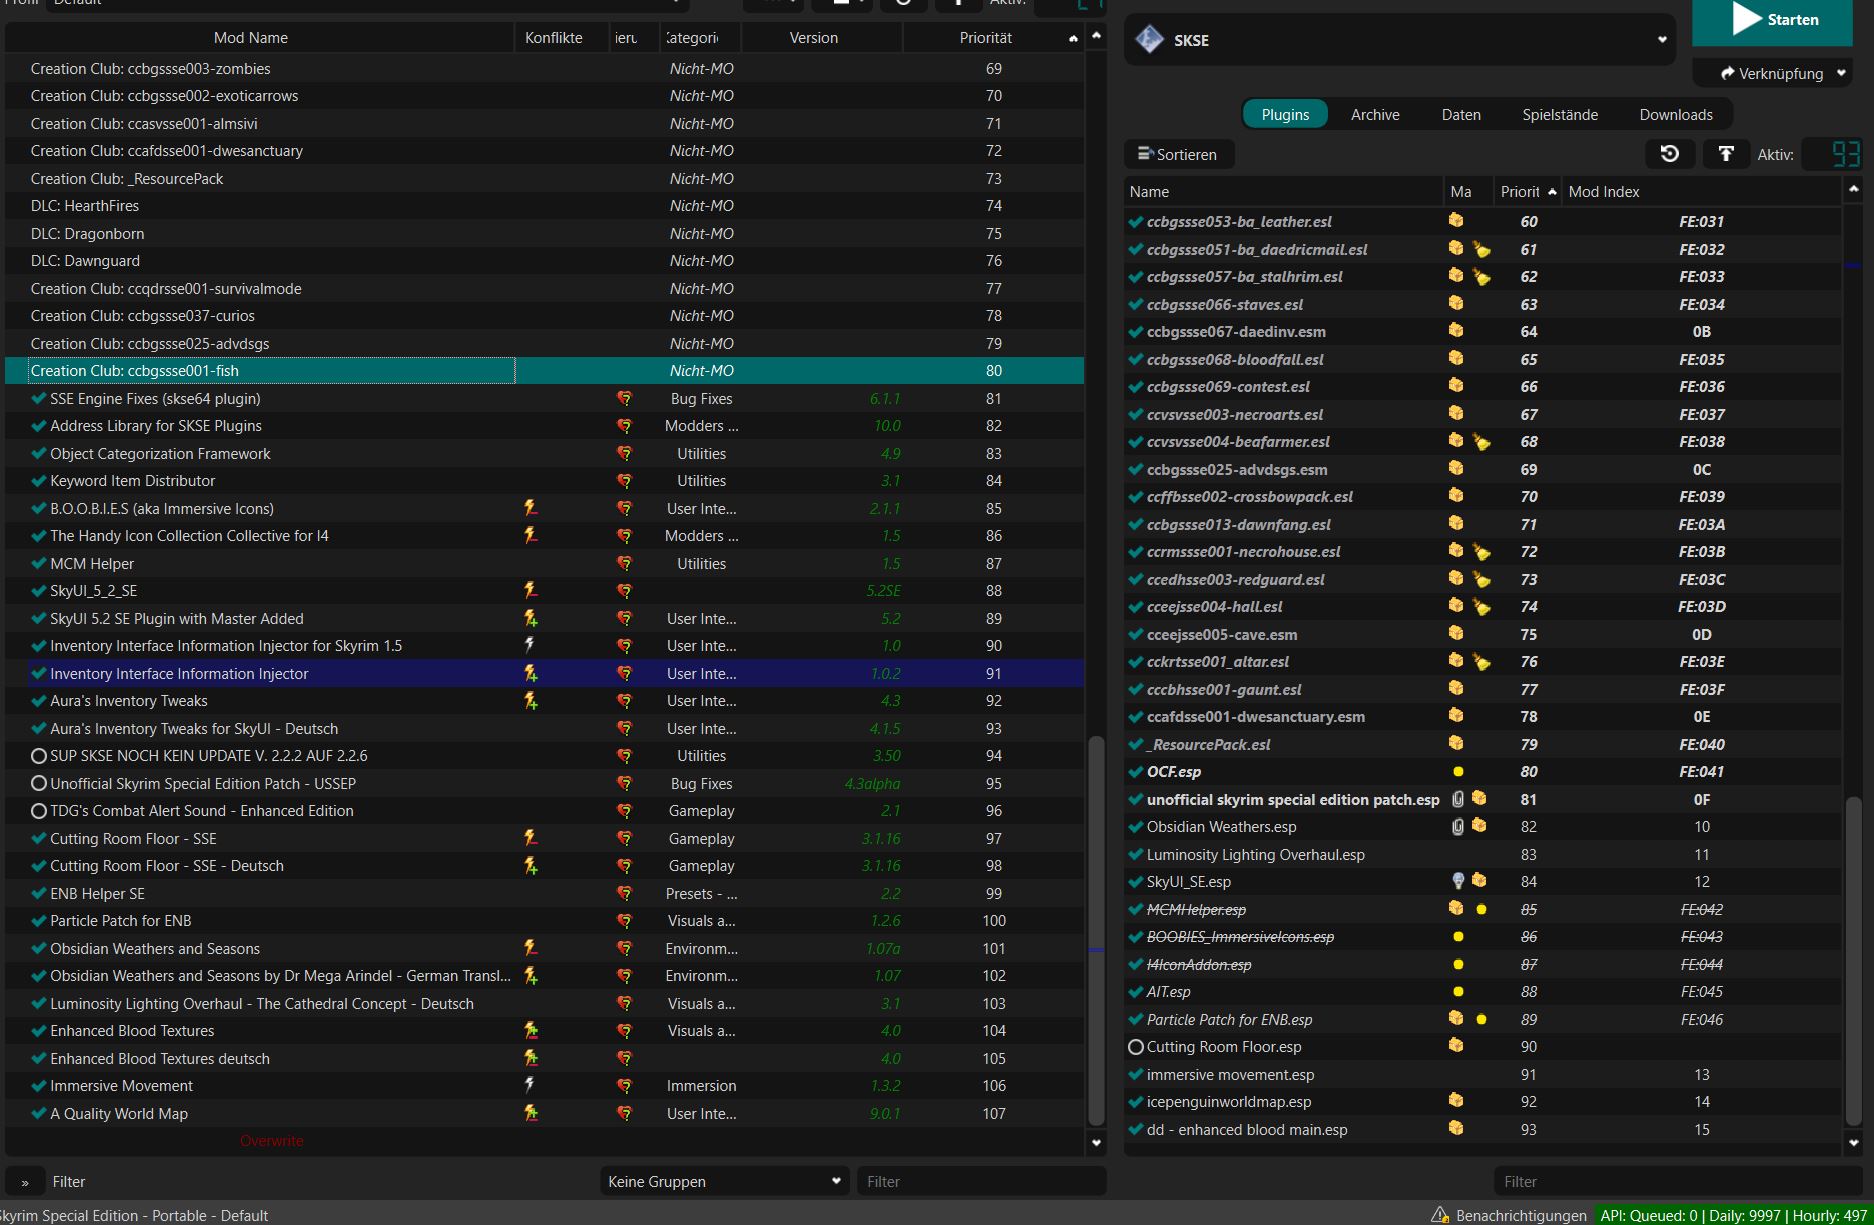Switch to the Archive tab
1874x1225 pixels.
[1374, 115]
